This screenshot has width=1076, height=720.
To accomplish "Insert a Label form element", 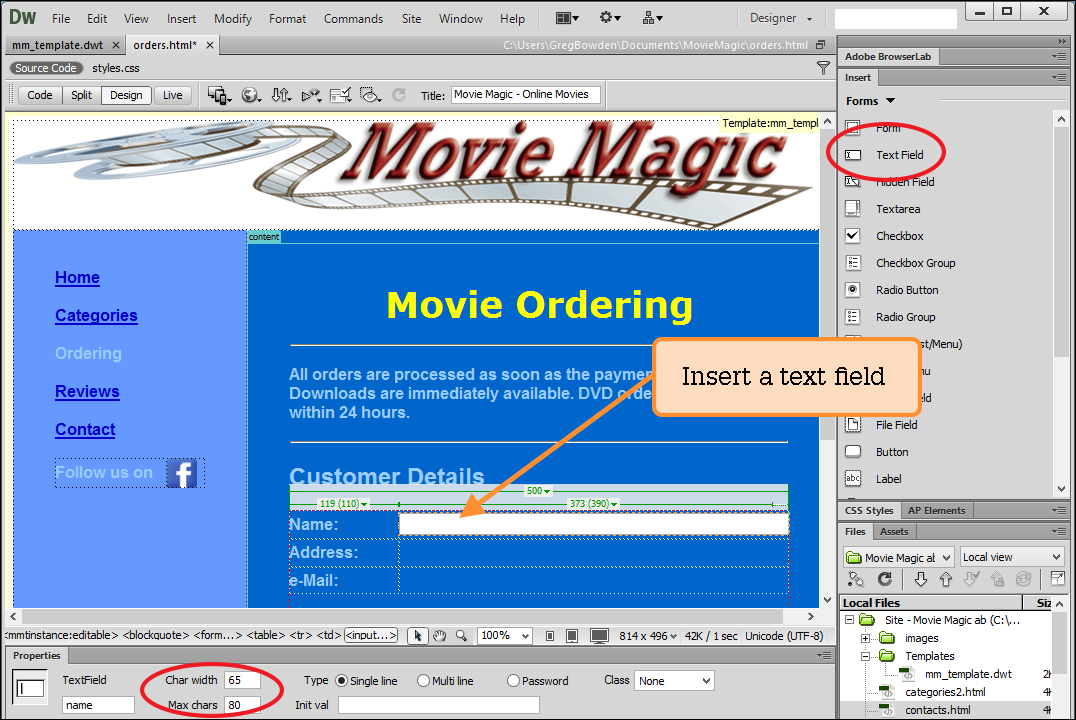I will click(888, 479).
